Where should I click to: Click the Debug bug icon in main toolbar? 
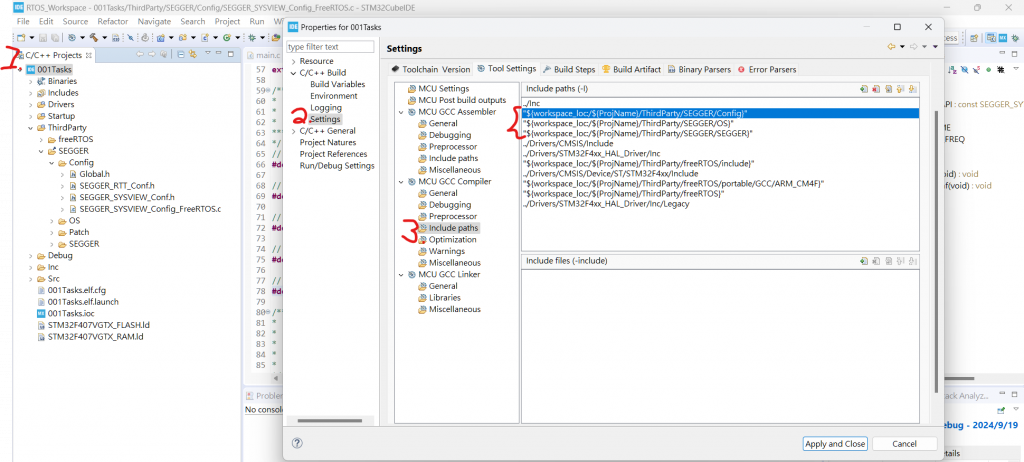(252, 38)
